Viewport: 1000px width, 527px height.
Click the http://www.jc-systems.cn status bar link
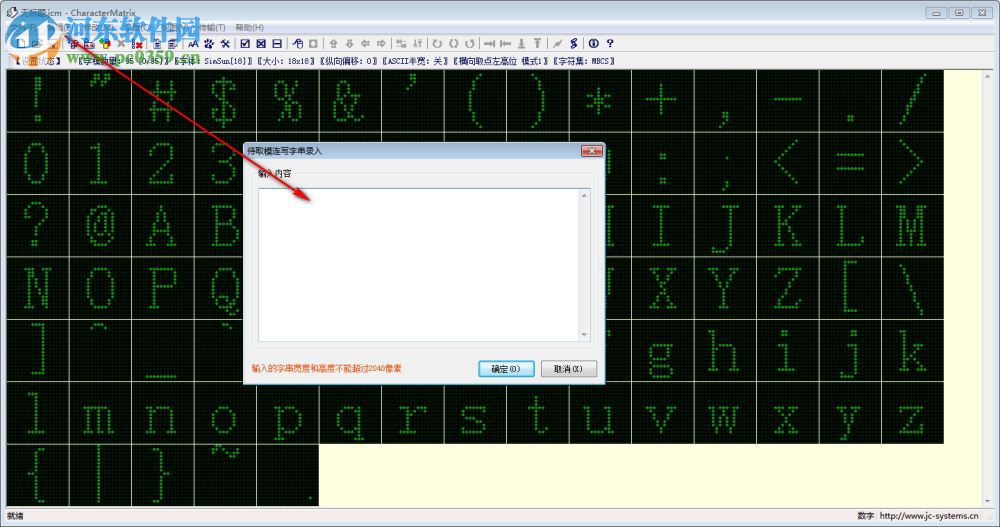(x=929, y=516)
